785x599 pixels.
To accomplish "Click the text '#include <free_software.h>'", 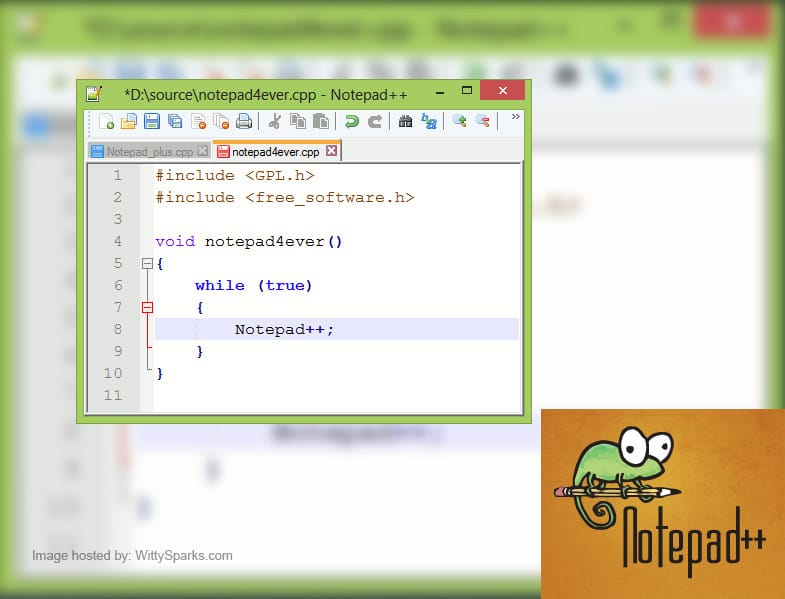I will [x=285, y=198].
